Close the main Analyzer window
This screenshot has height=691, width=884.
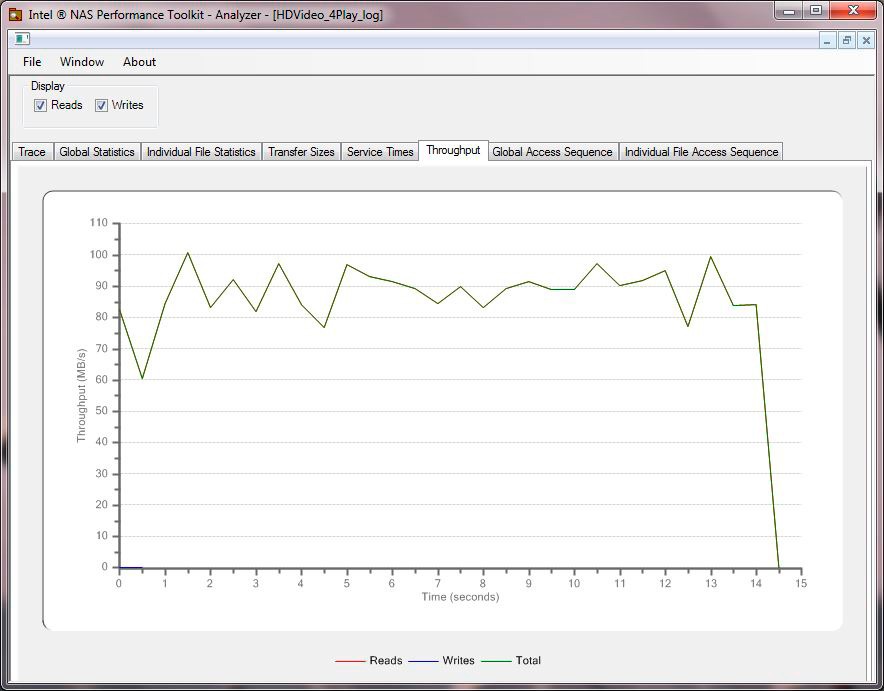pos(854,11)
